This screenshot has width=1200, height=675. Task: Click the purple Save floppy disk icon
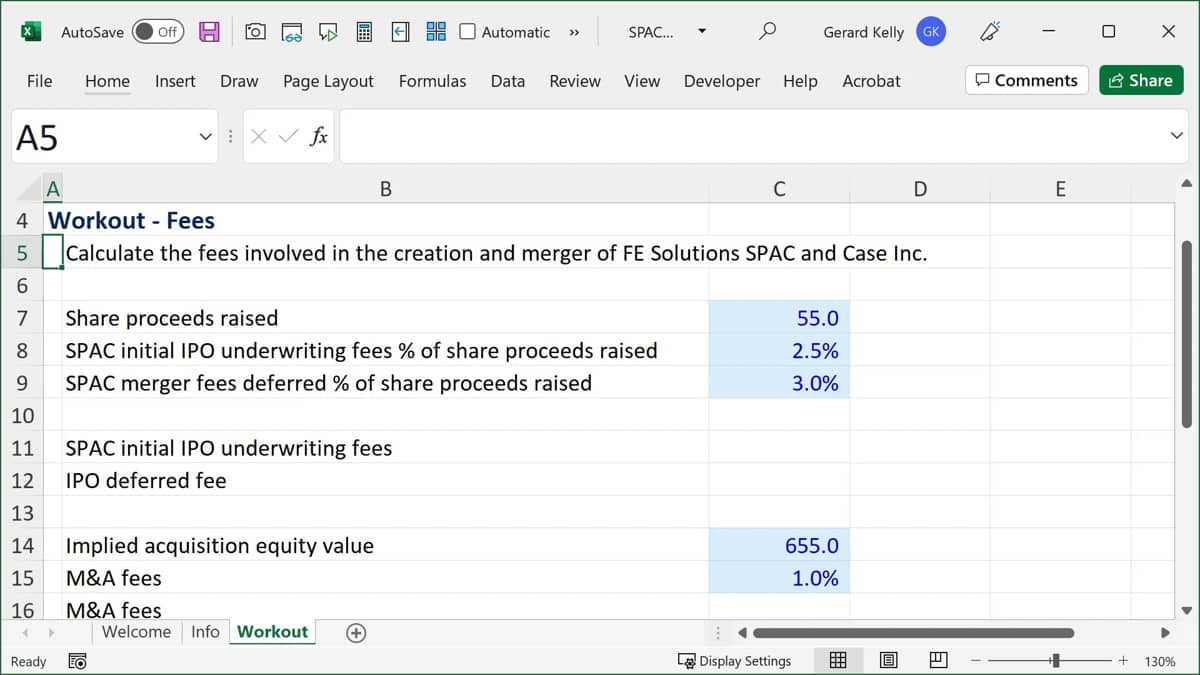209,32
